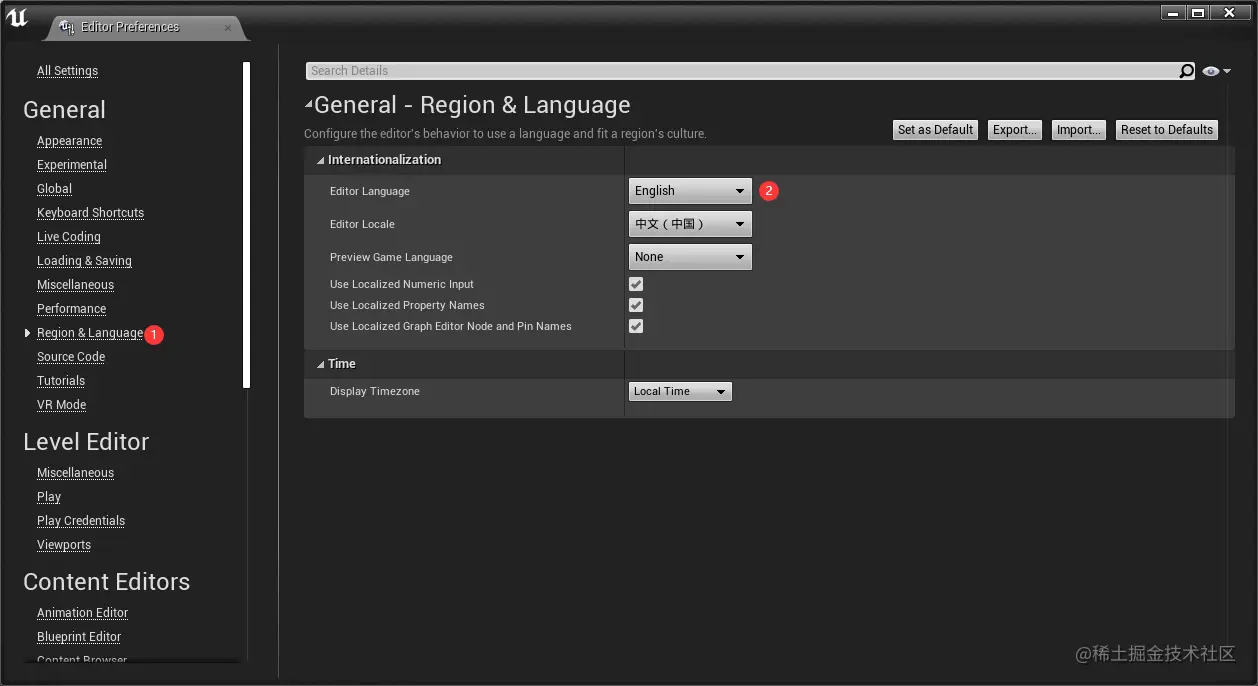Viewport: 1258px width, 686px height.
Task: Click the Reset to Defaults button
Action: [x=1167, y=130]
